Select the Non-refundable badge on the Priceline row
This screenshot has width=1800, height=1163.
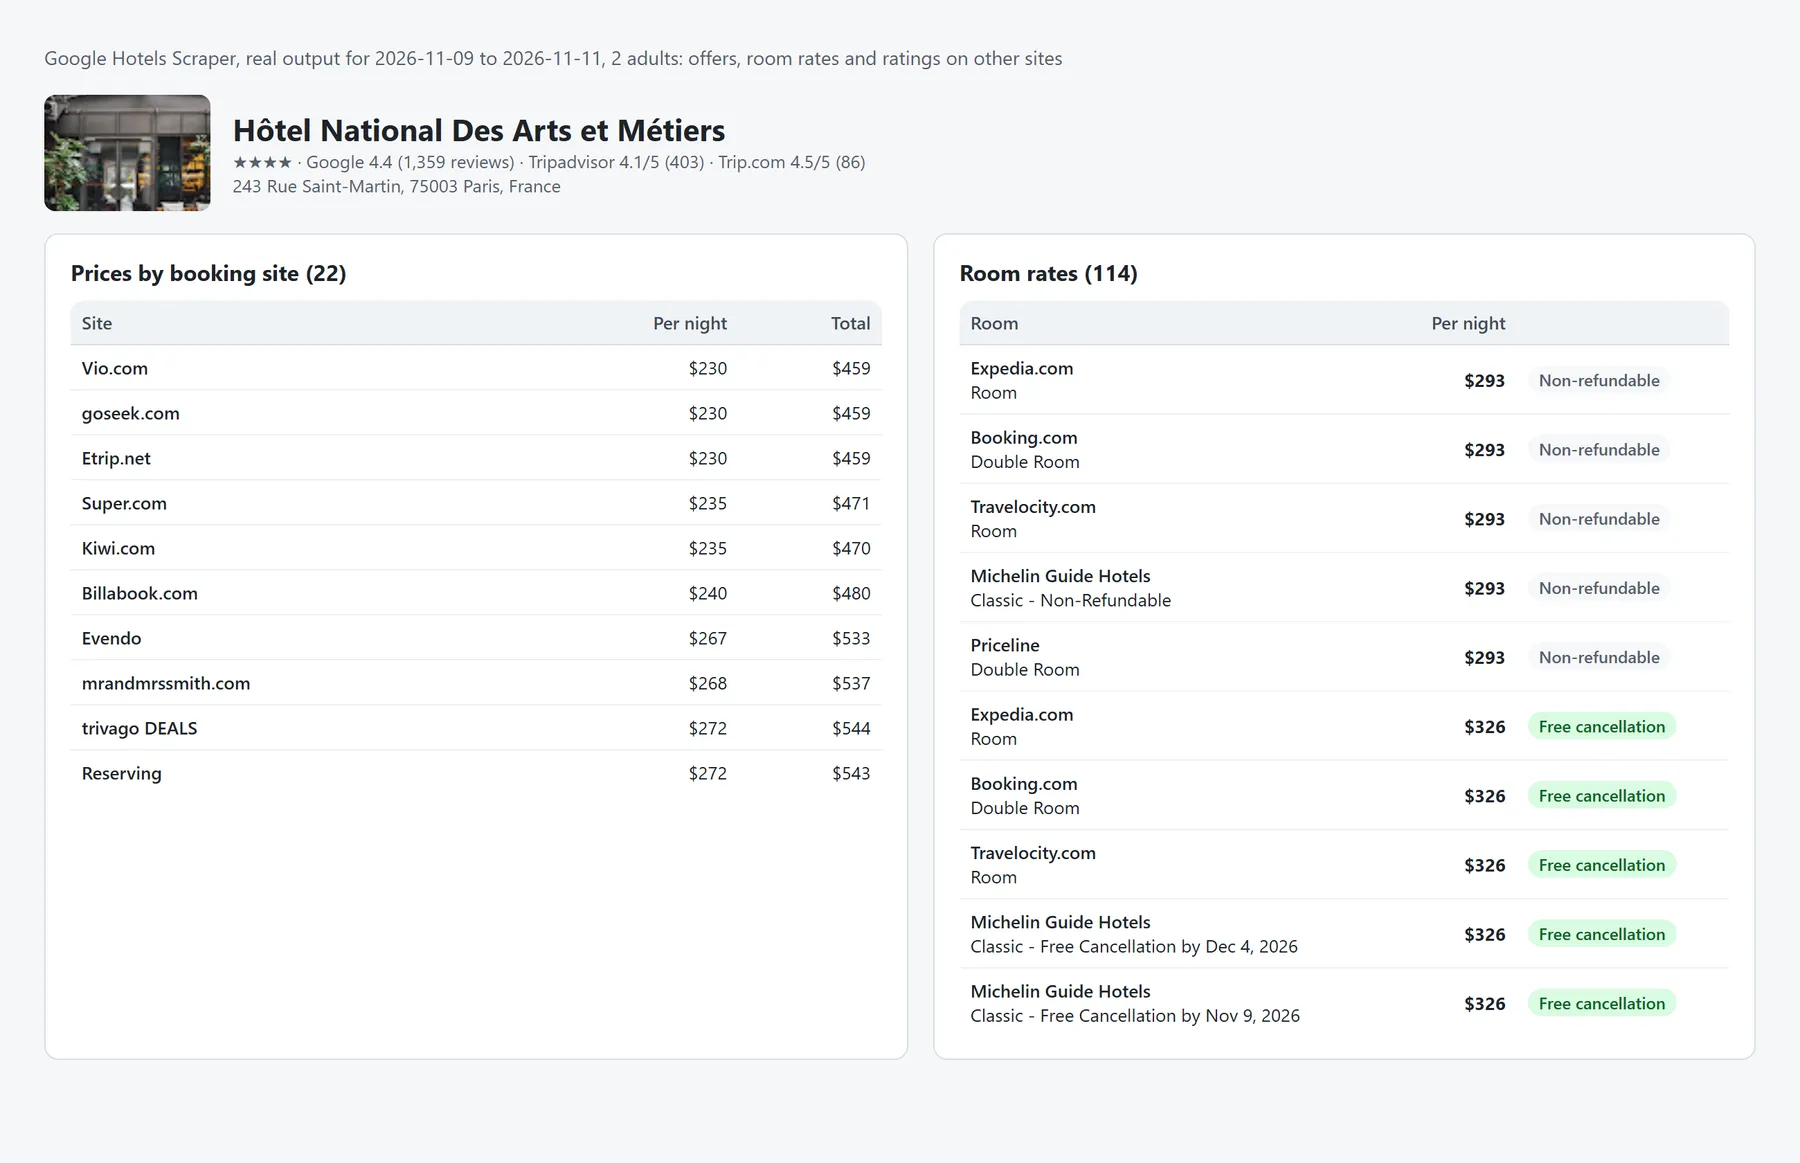1599,657
